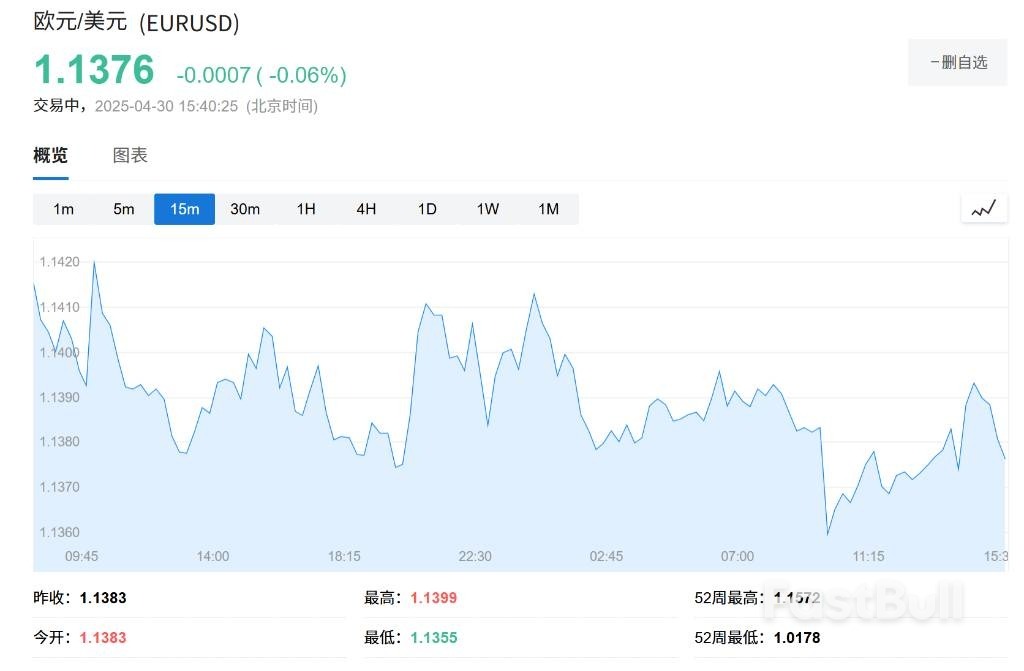Select the active 15m timeframe
Image resolution: width=1024 pixels, height=671 pixels.
coord(184,209)
